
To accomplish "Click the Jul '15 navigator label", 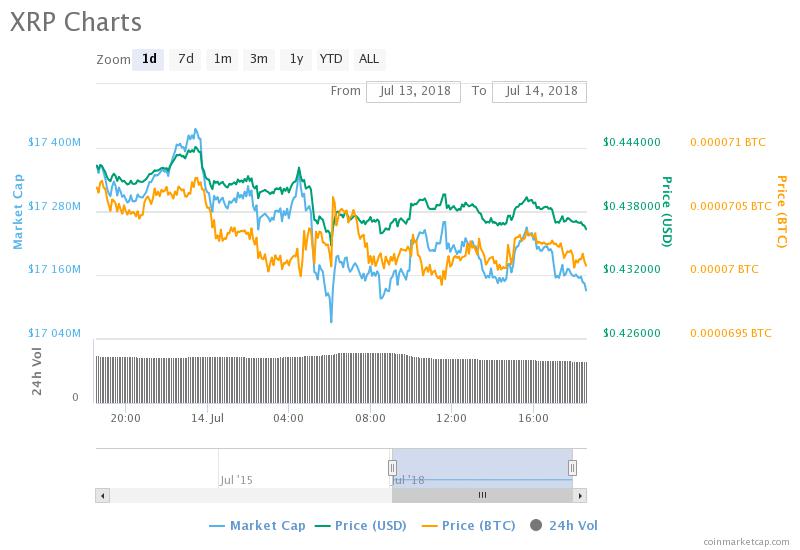I will [x=236, y=480].
